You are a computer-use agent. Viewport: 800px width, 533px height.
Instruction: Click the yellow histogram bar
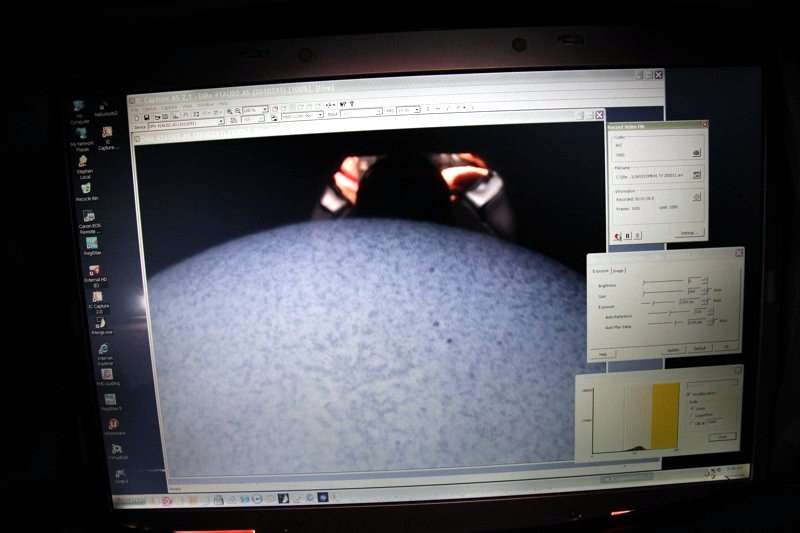pyautogui.click(x=665, y=416)
